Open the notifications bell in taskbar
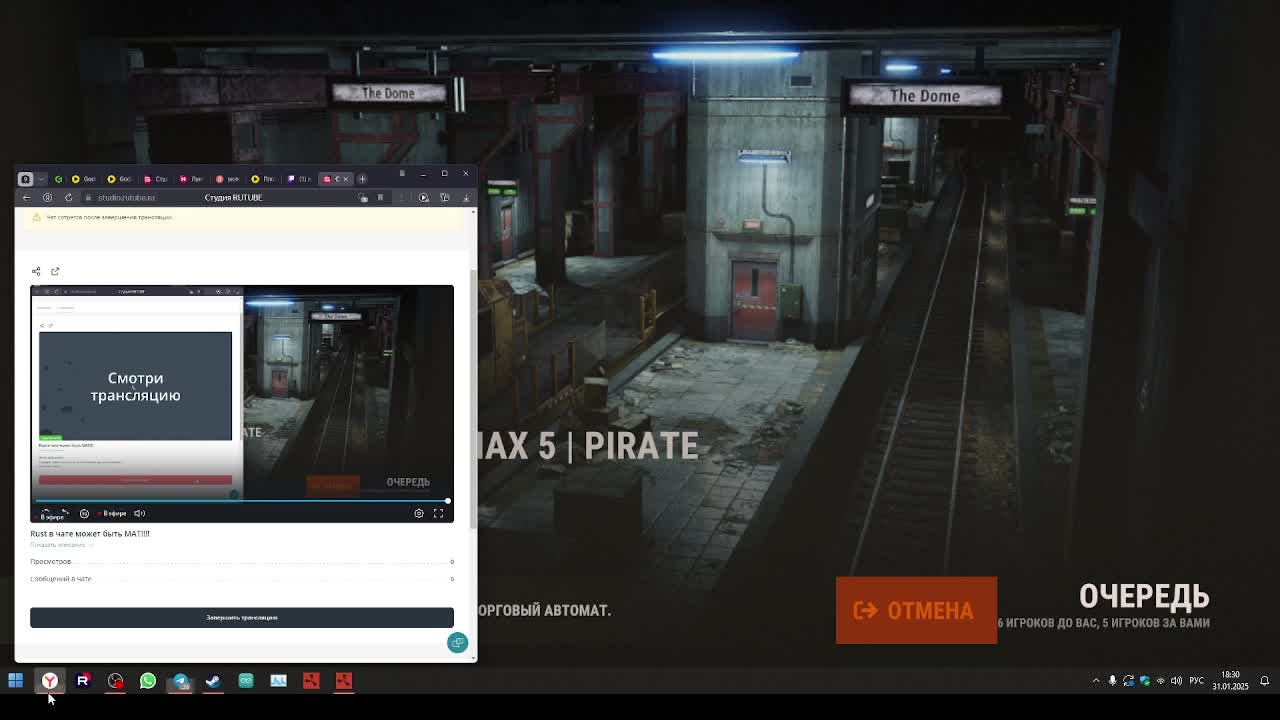The height and width of the screenshot is (720, 1280). point(1264,681)
